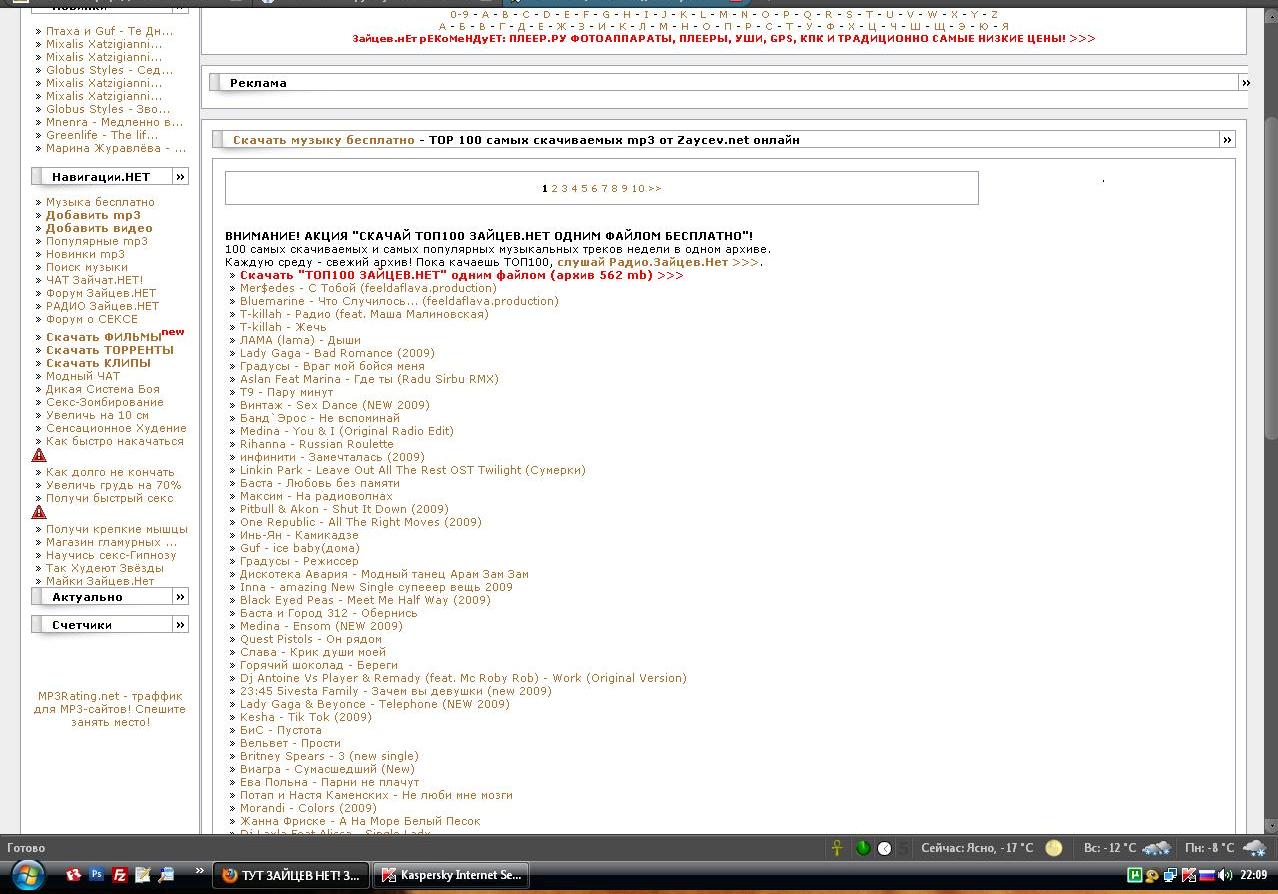Click the yellow tray icon next to µTorrent
Image resolution: width=1278 pixels, height=894 pixels.
tap(1152, 875)
